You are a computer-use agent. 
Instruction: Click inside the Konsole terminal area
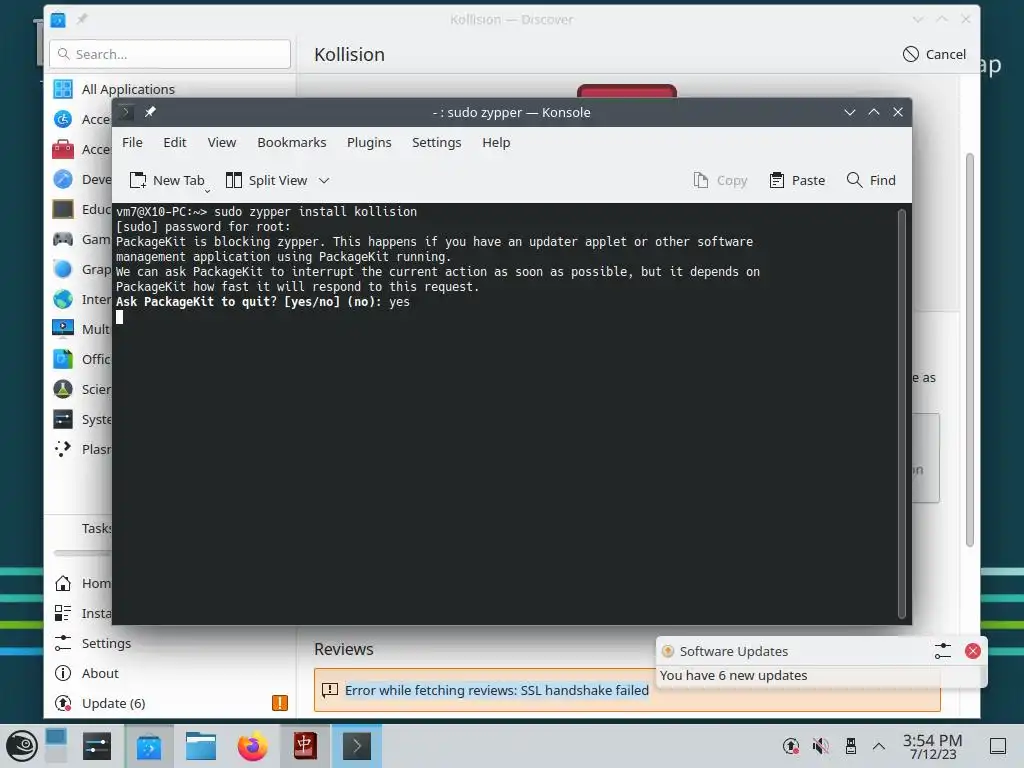[504, 413]
